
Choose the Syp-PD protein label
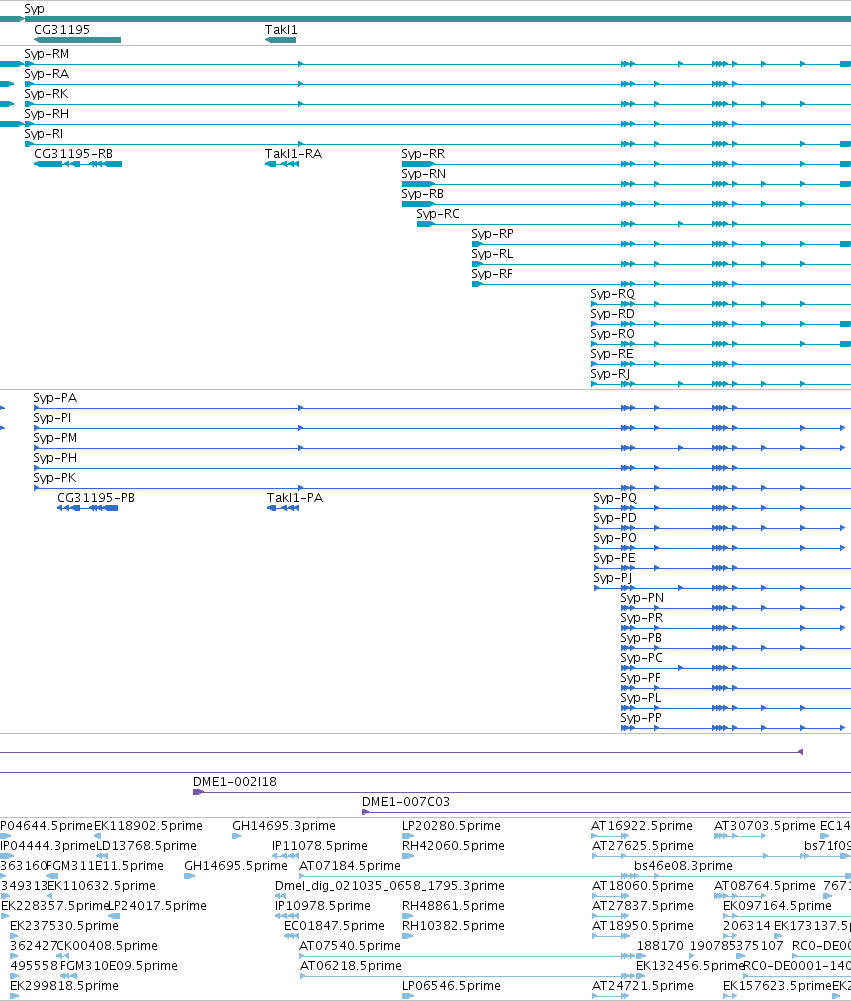pos(615,518)
